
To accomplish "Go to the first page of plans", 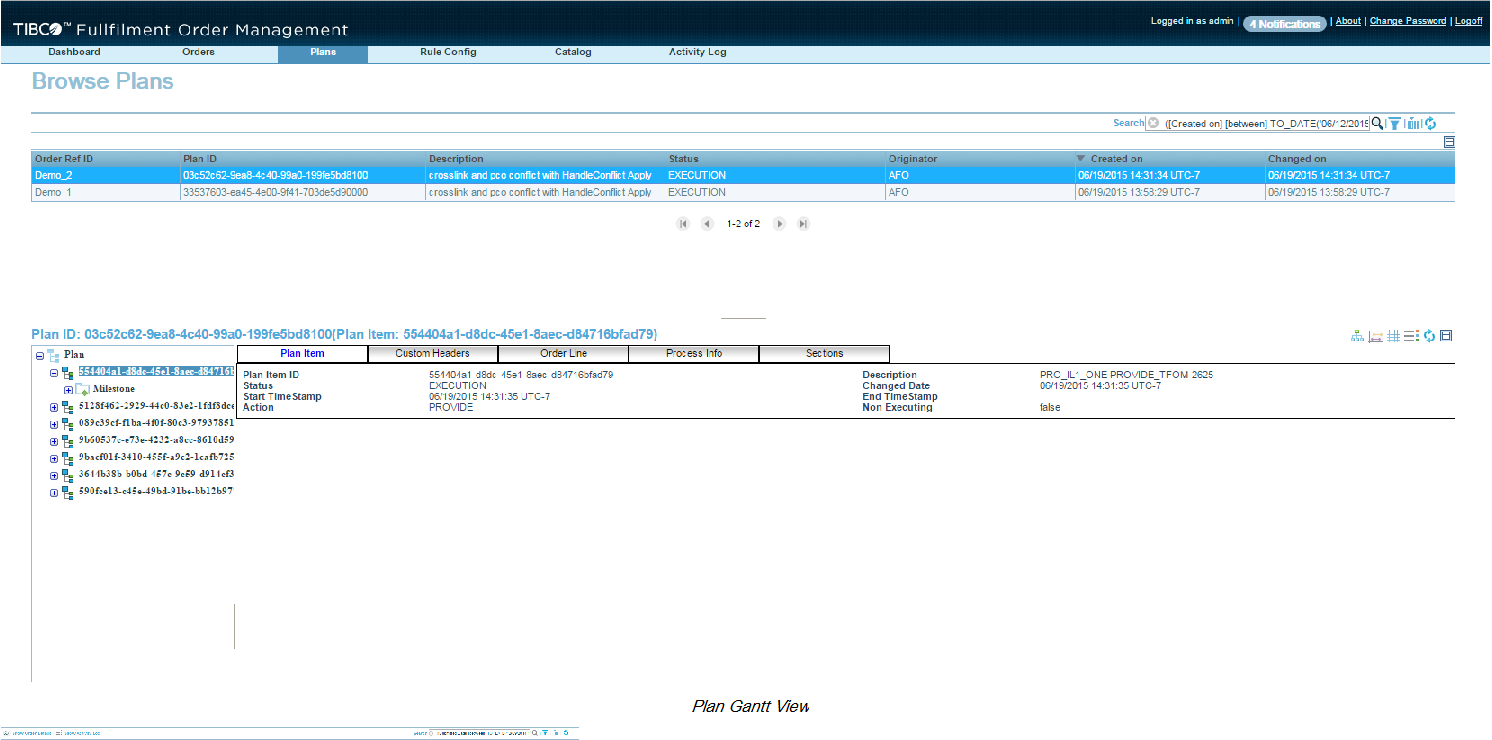I will (683, 224).
